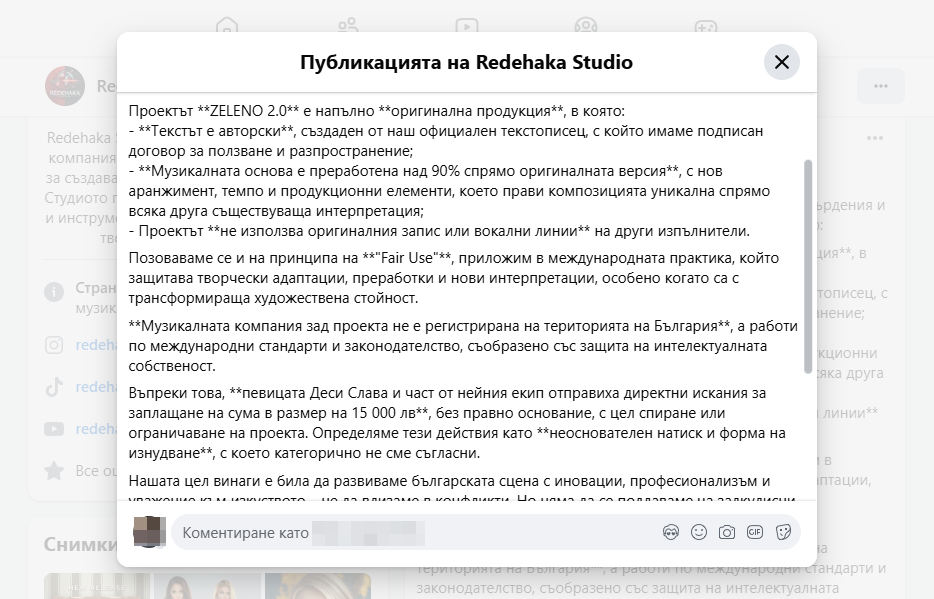Open the sticker picker for comment
The width and height of the screenshot is (934, 599).
pyautogui.click(x=783, y=532)
